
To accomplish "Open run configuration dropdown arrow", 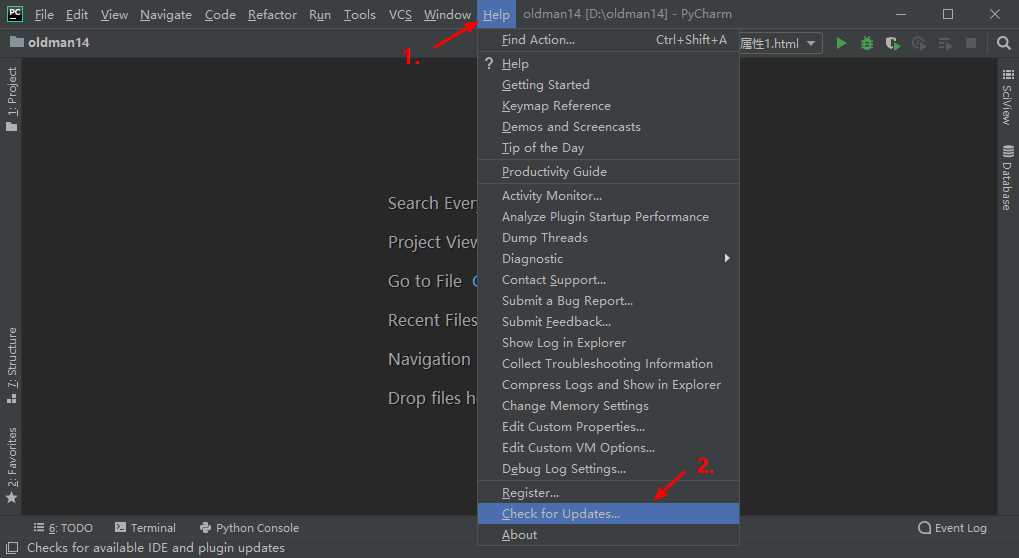I will (x=811, y=44).
